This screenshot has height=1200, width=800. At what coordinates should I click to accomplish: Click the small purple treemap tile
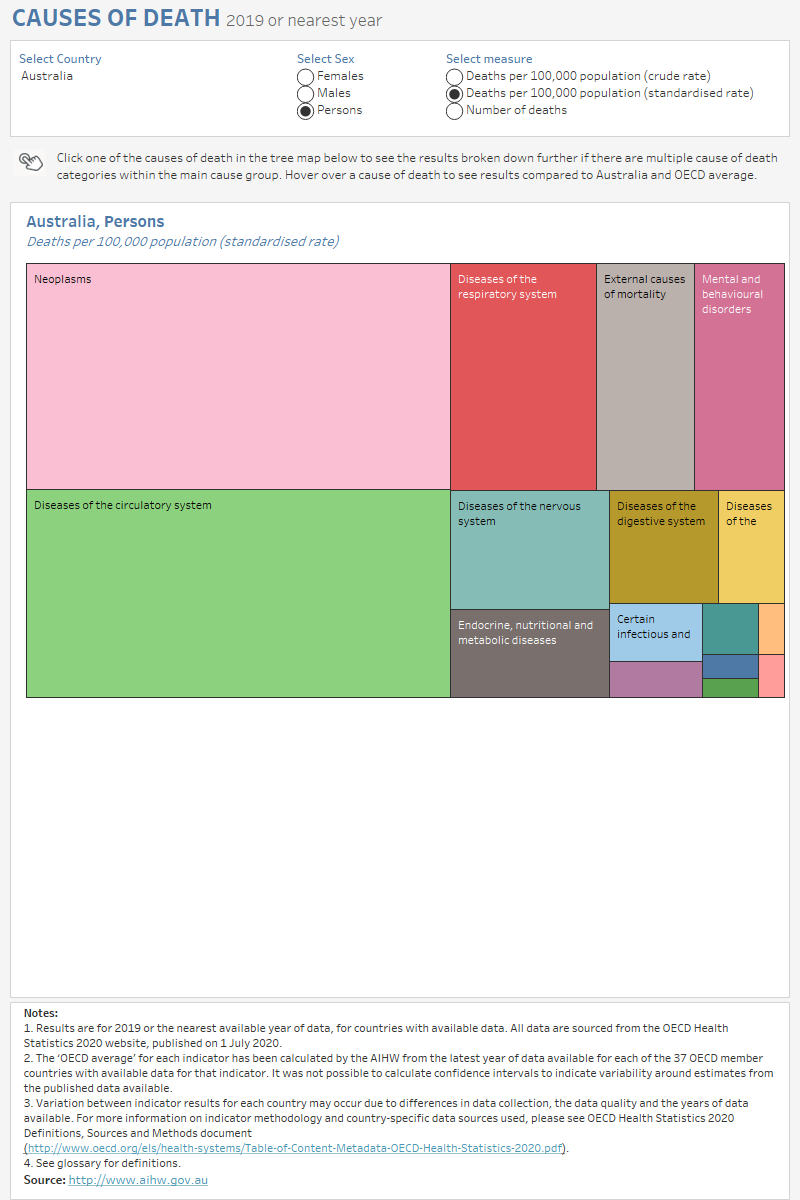[x=655, y=679]
